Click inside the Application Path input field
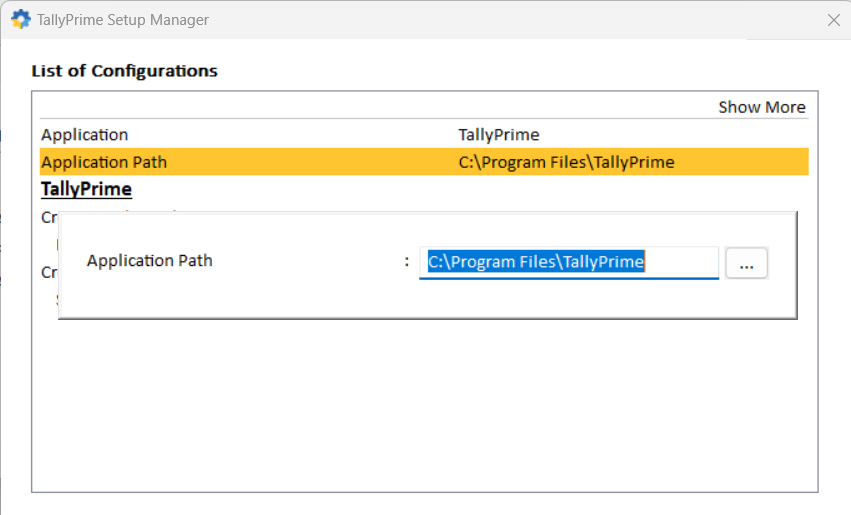The width and height of the screenshot is (851, 515). (x=569, y=263)
